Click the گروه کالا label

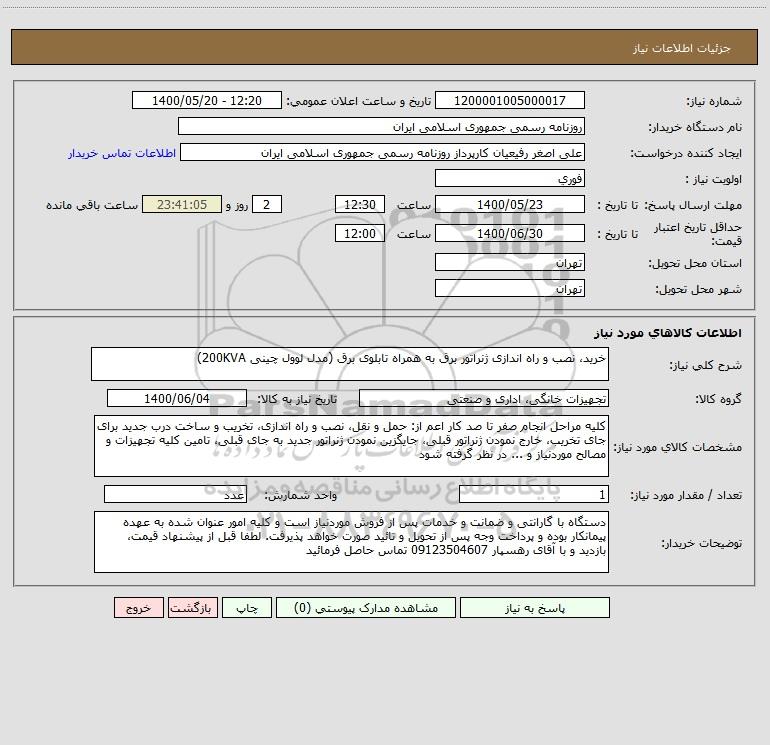click(718, 399)
